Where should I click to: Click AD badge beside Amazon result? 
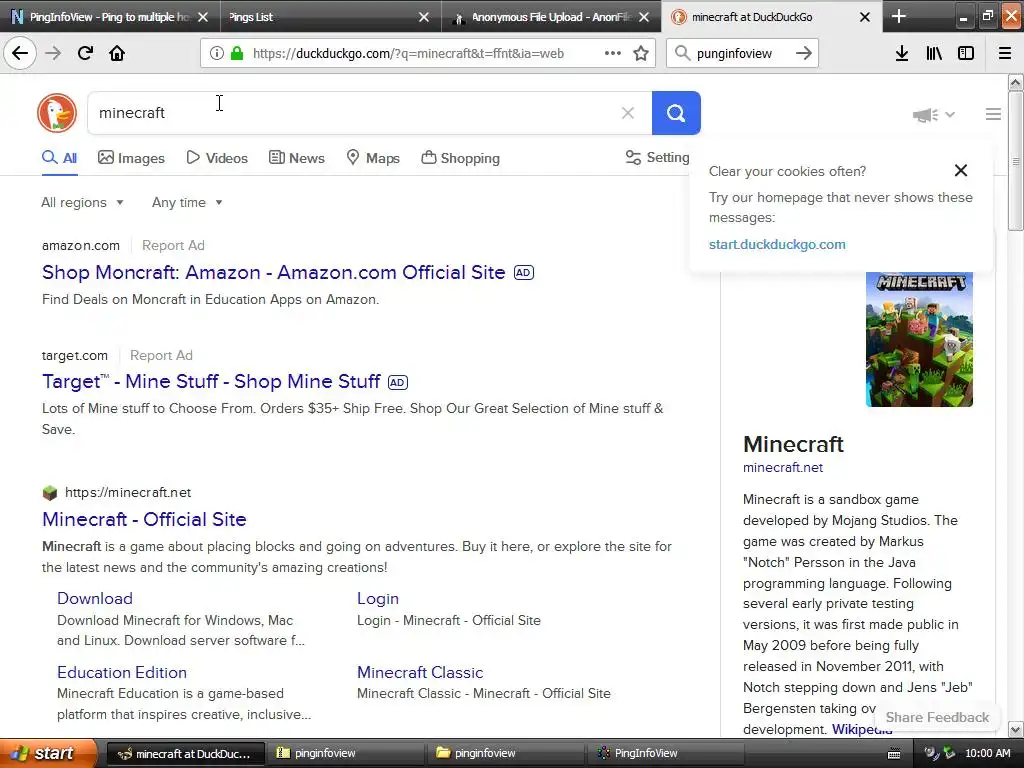click(x=524, y=272)
